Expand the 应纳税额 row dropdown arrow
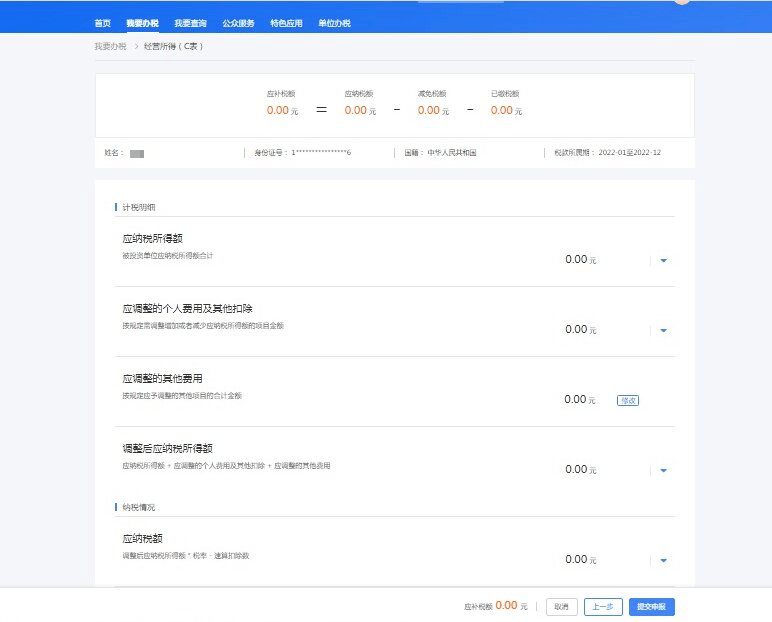Image resolution: width=772 pixels, height=622 pixels. coord(663,560)
